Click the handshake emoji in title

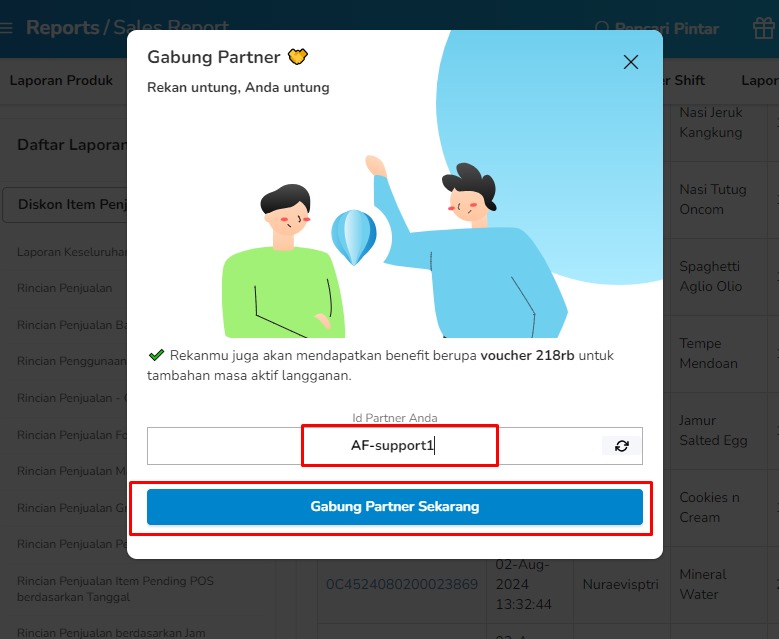(298, 57)
